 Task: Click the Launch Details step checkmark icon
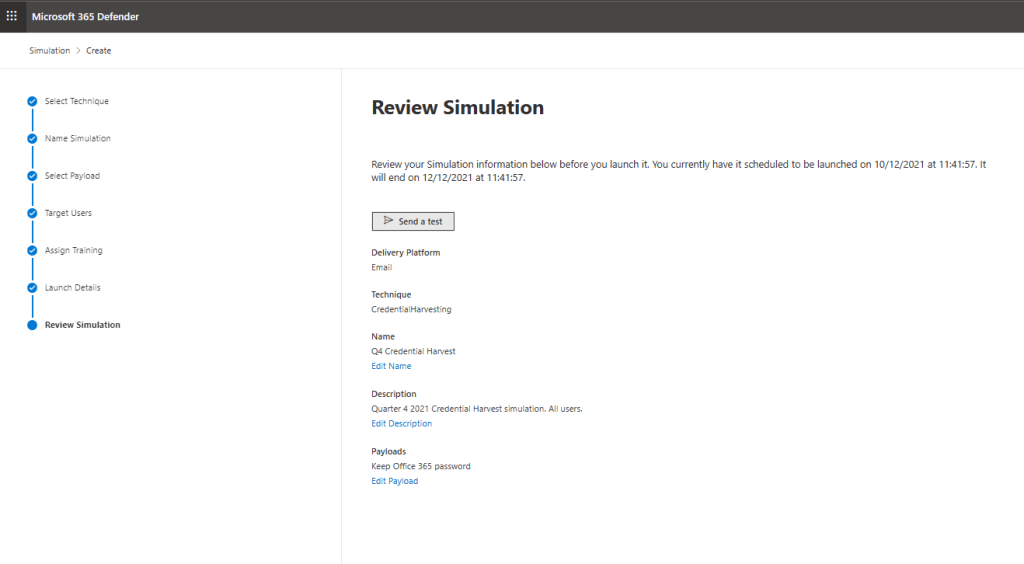coord(33,288)
